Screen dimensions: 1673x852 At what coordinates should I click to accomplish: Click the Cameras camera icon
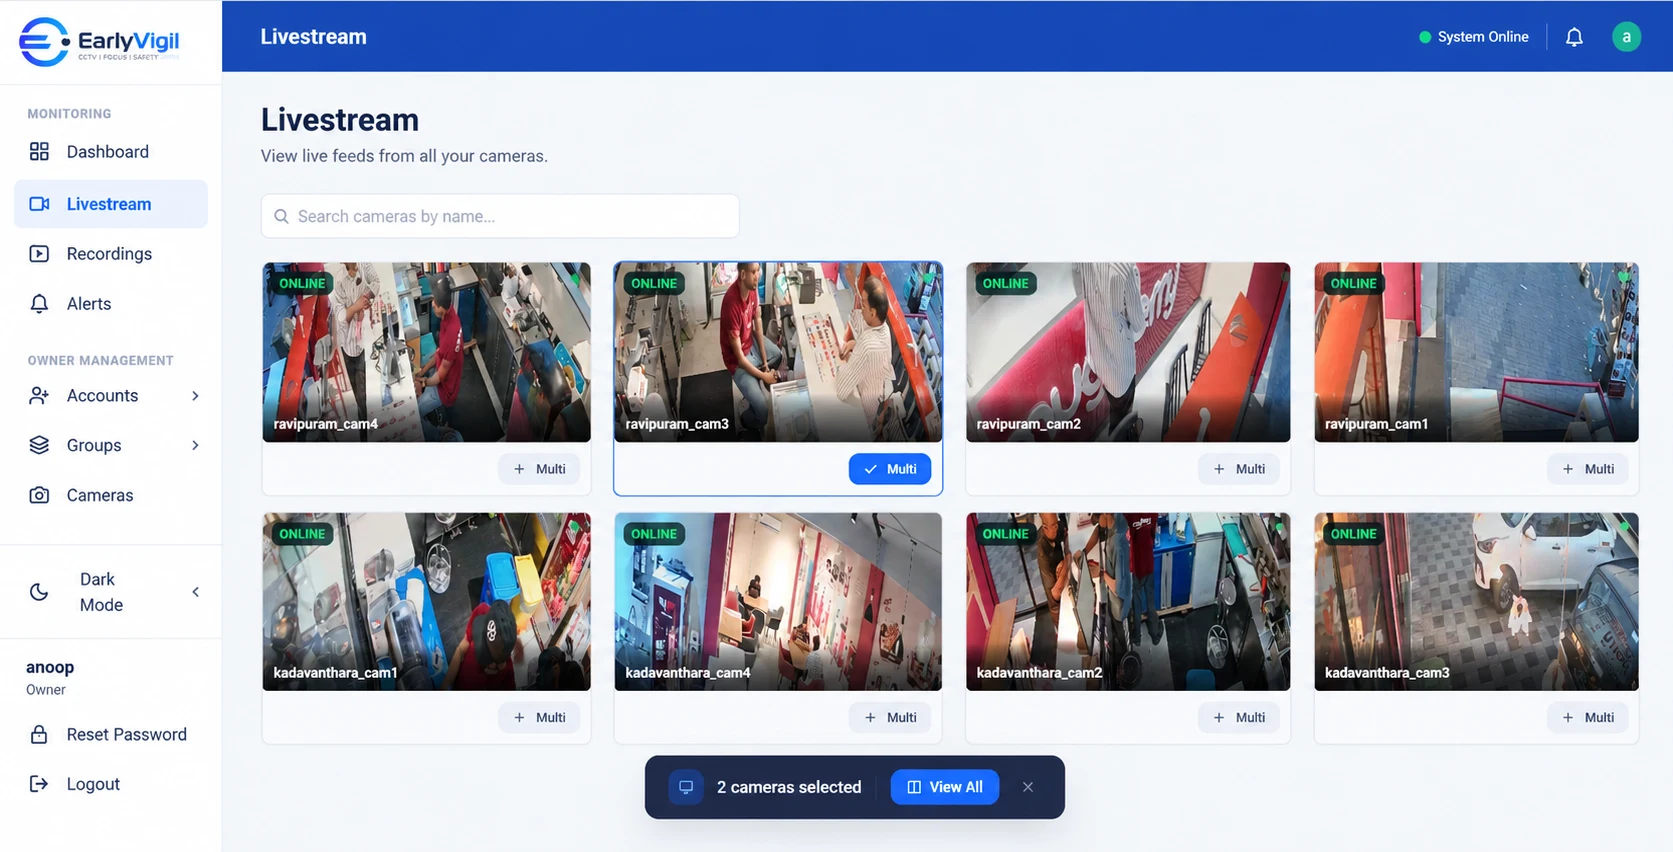point(39,496)
